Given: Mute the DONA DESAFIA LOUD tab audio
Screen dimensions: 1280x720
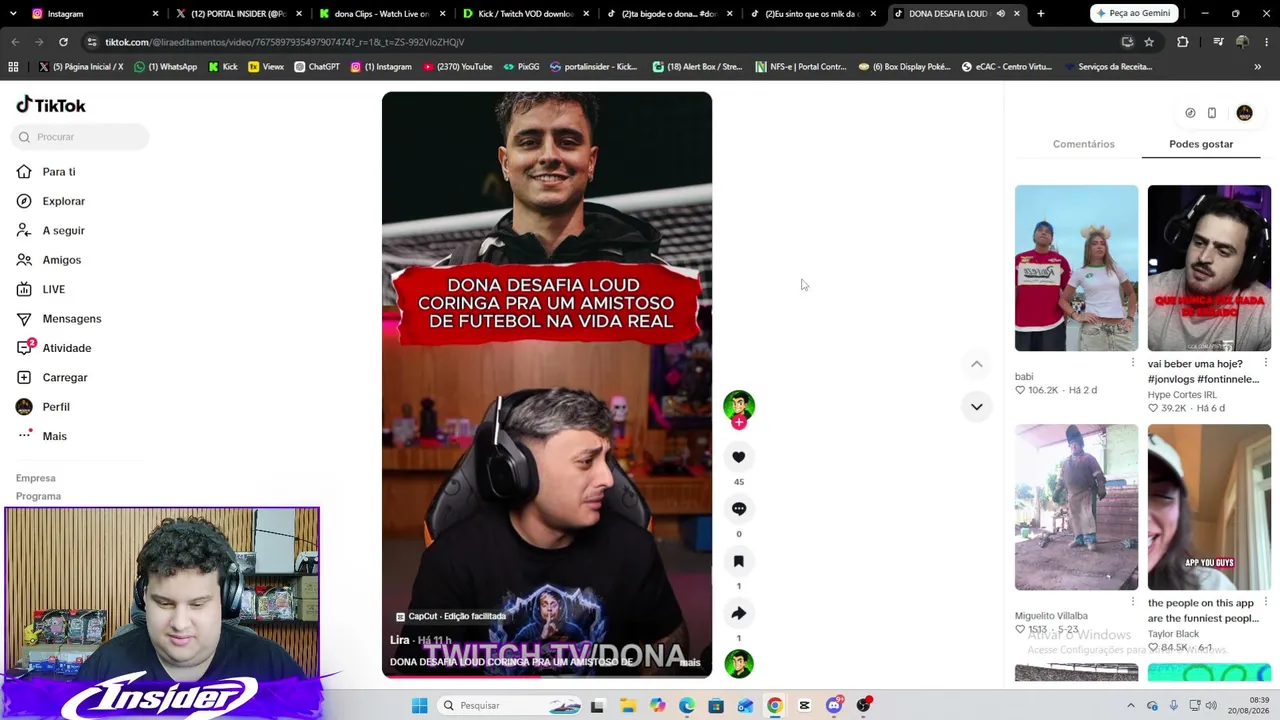Looking at the screenshot, I should (x=1000, y=14).
